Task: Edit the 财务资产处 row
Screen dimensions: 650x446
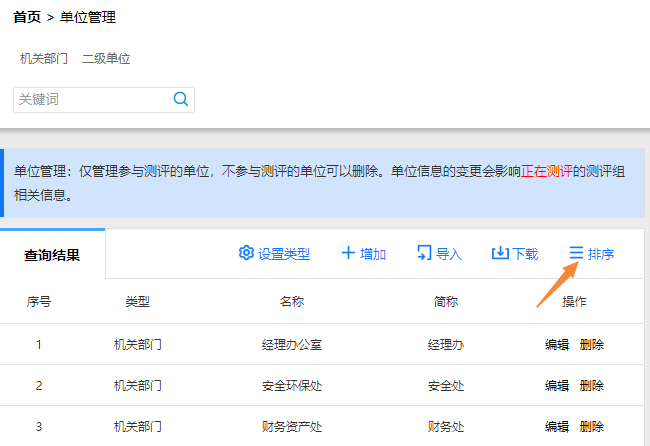Action: pos(557,427)
